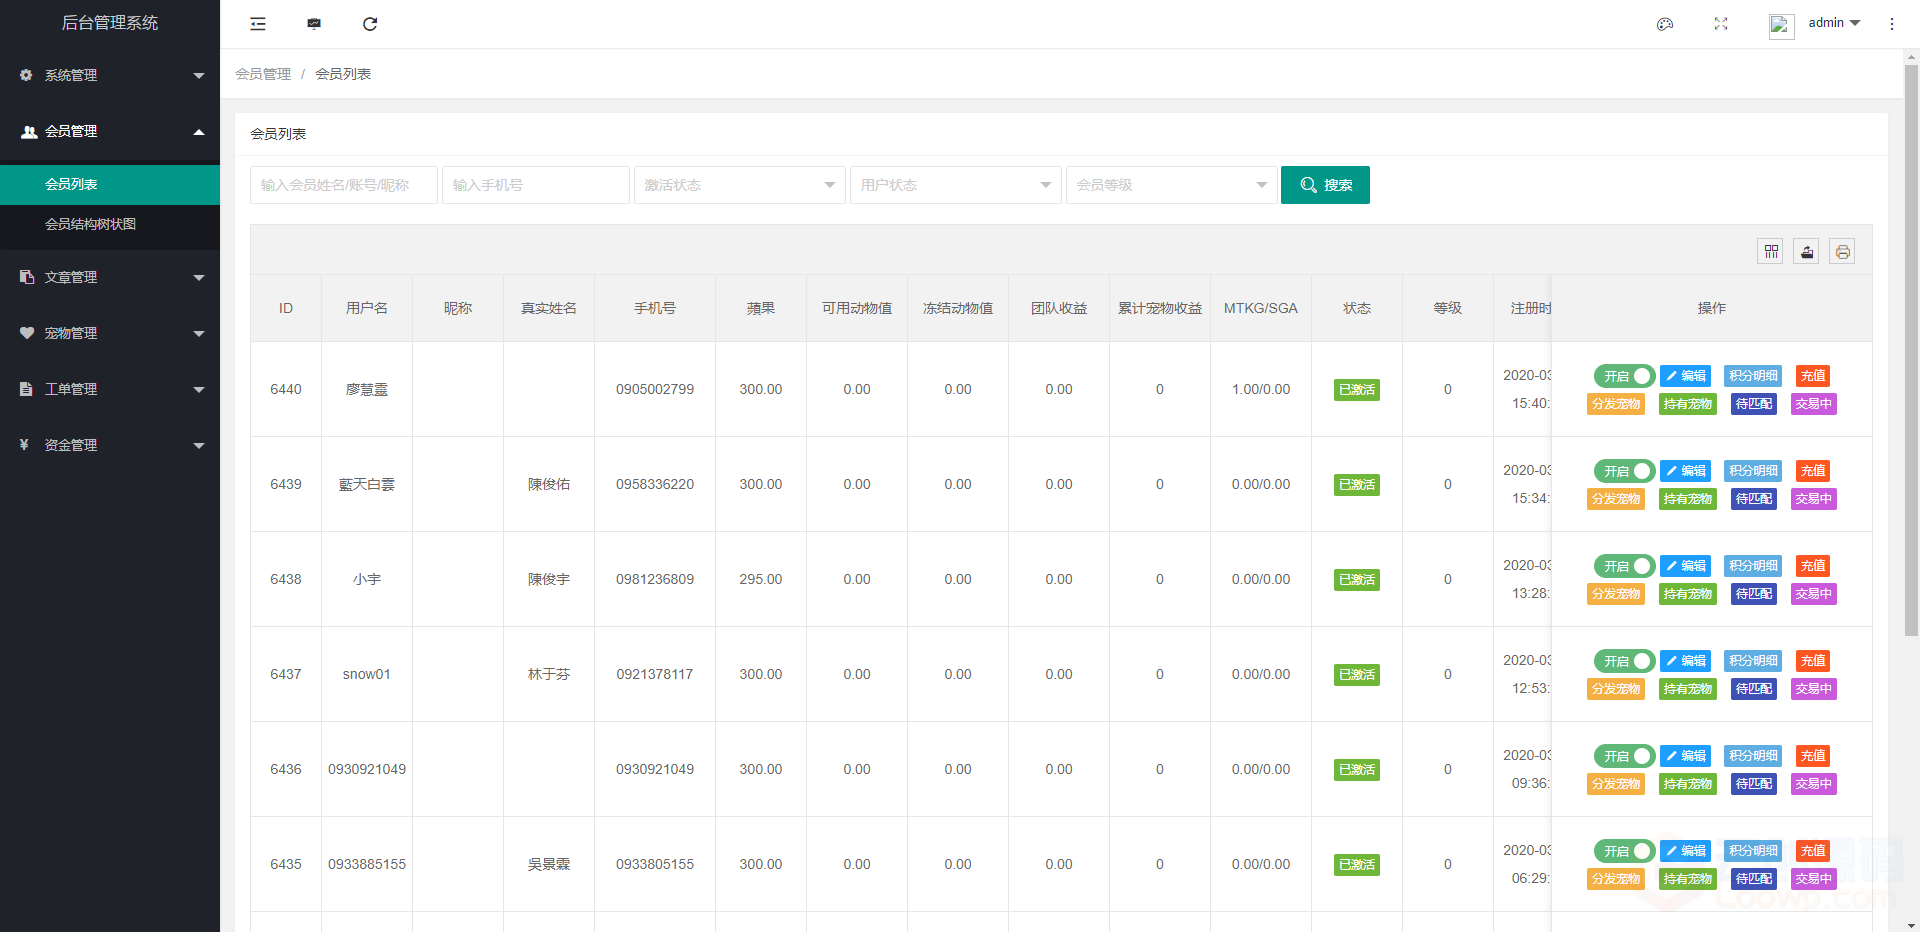The height and width of the screenshot is (932, 1920).
Task: Click 编辑 for user 6440
Action: point(1686,376)
